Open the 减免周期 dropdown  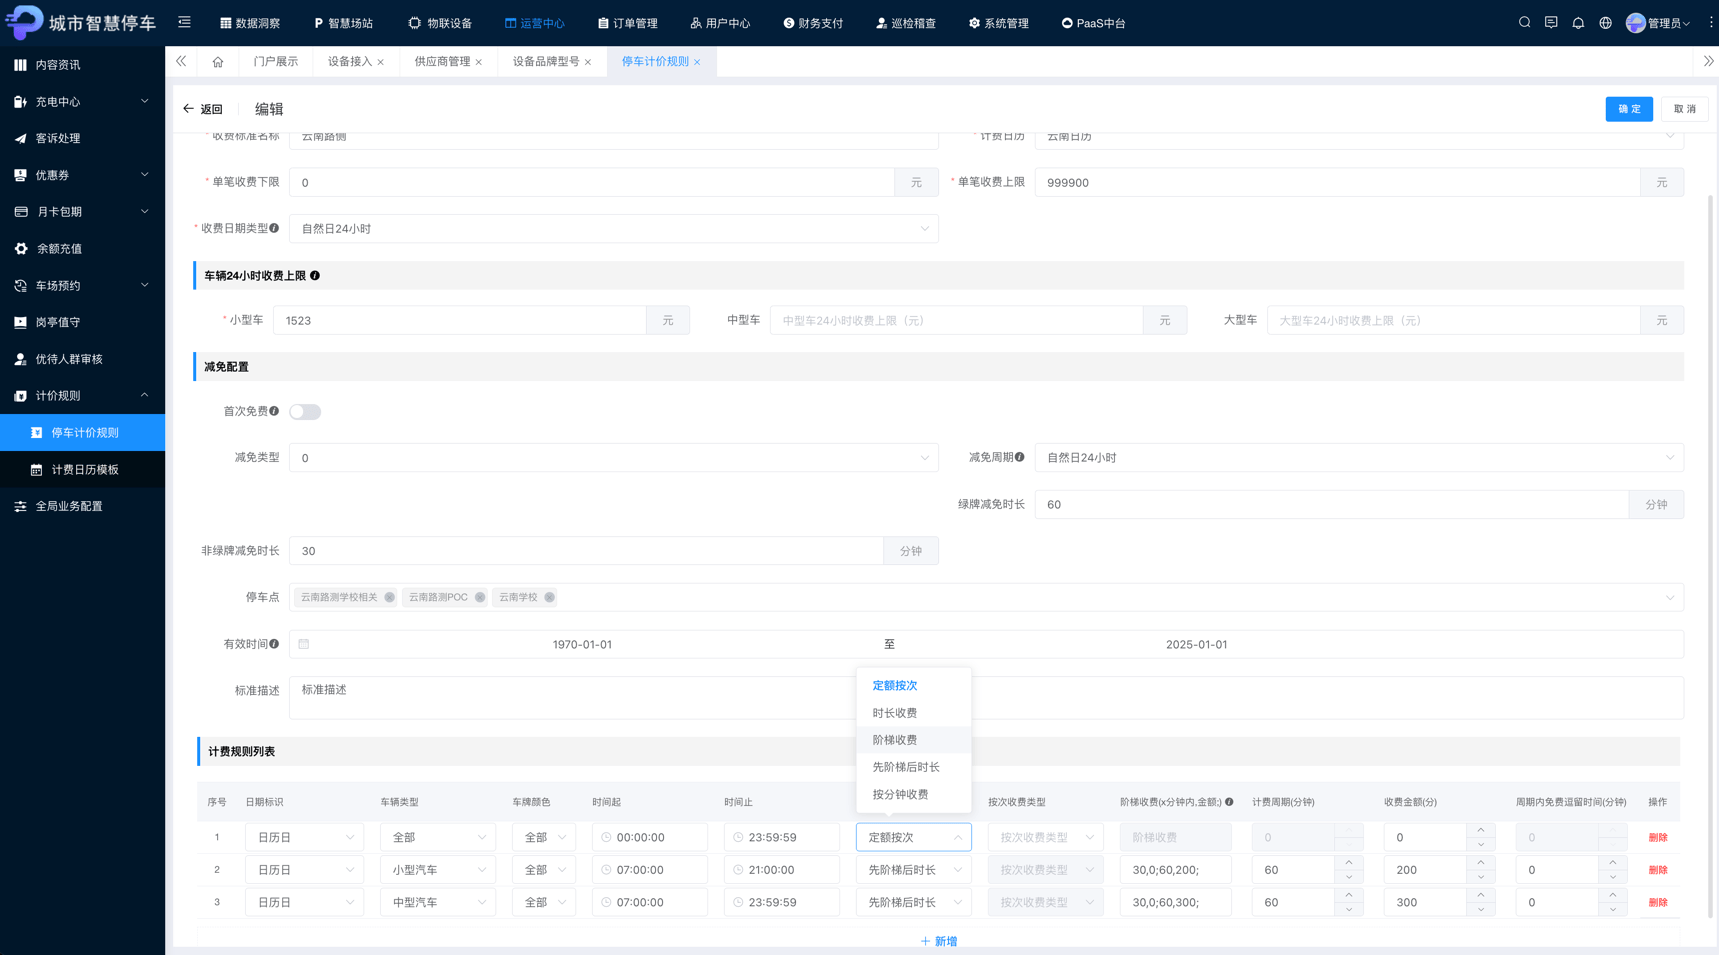click(x=1359, y=458)
